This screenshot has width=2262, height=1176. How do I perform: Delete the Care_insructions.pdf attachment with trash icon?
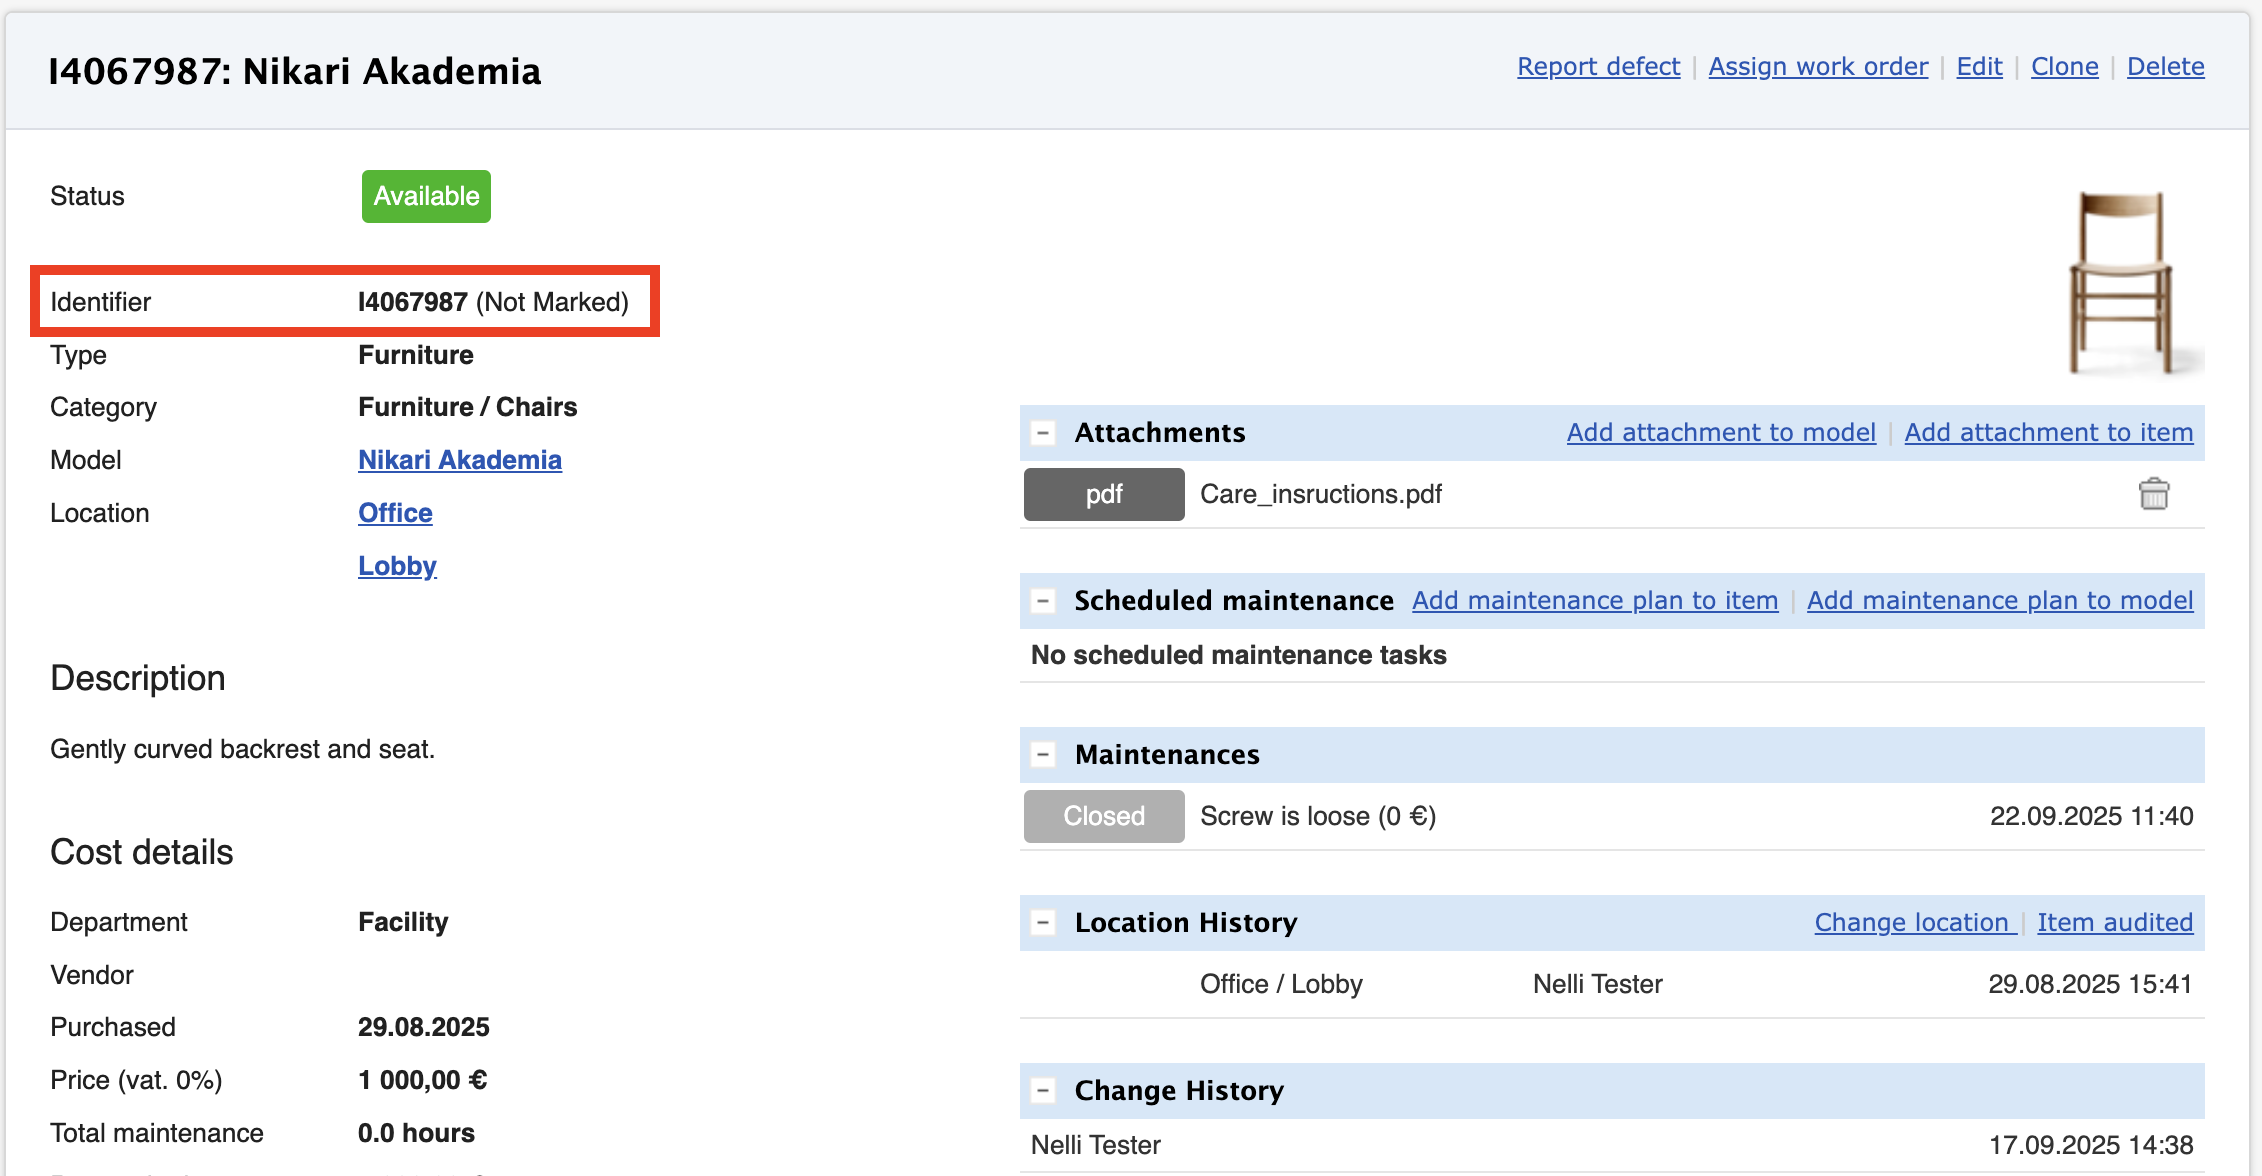(x=2153, y=494)
